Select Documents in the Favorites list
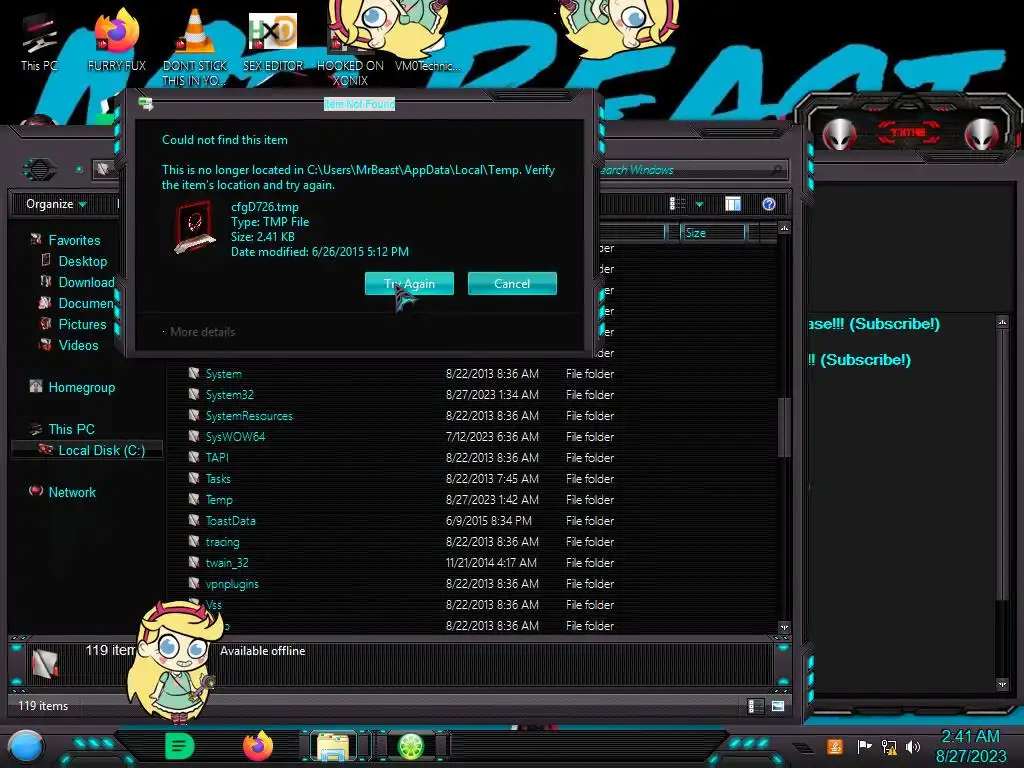Image resolution: width=1024 pixels, height=768 pixels. (x=86, y=303)
